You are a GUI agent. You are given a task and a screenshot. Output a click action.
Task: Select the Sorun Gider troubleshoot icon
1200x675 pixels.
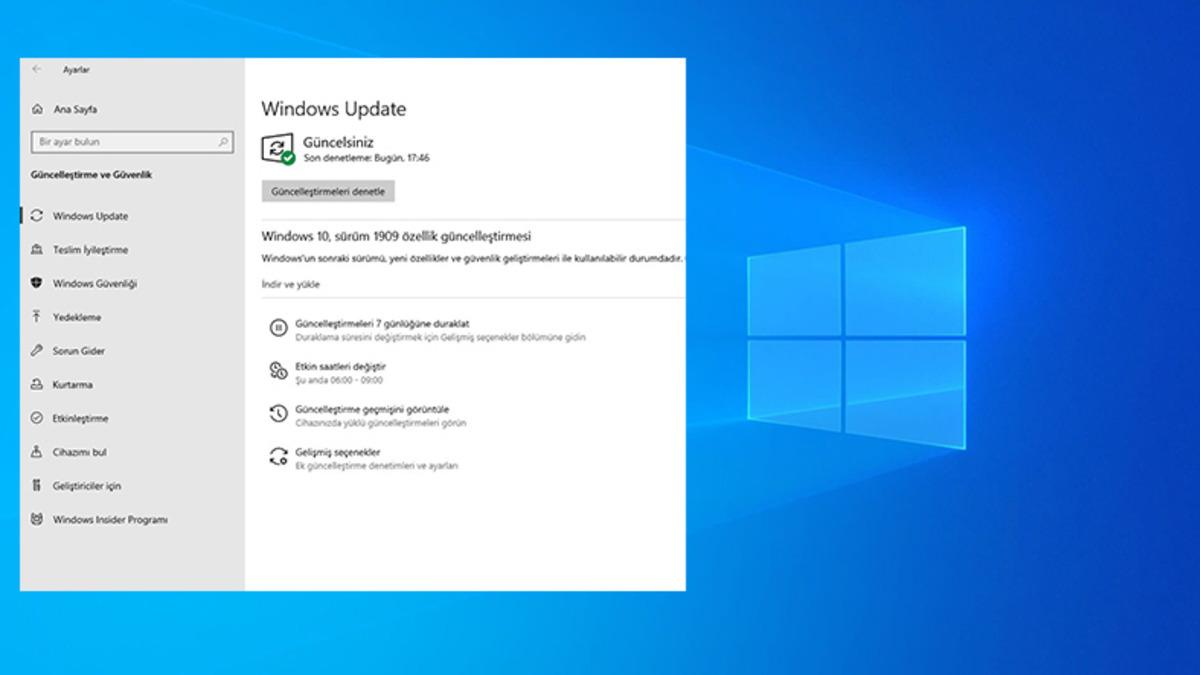coord(37,351)
